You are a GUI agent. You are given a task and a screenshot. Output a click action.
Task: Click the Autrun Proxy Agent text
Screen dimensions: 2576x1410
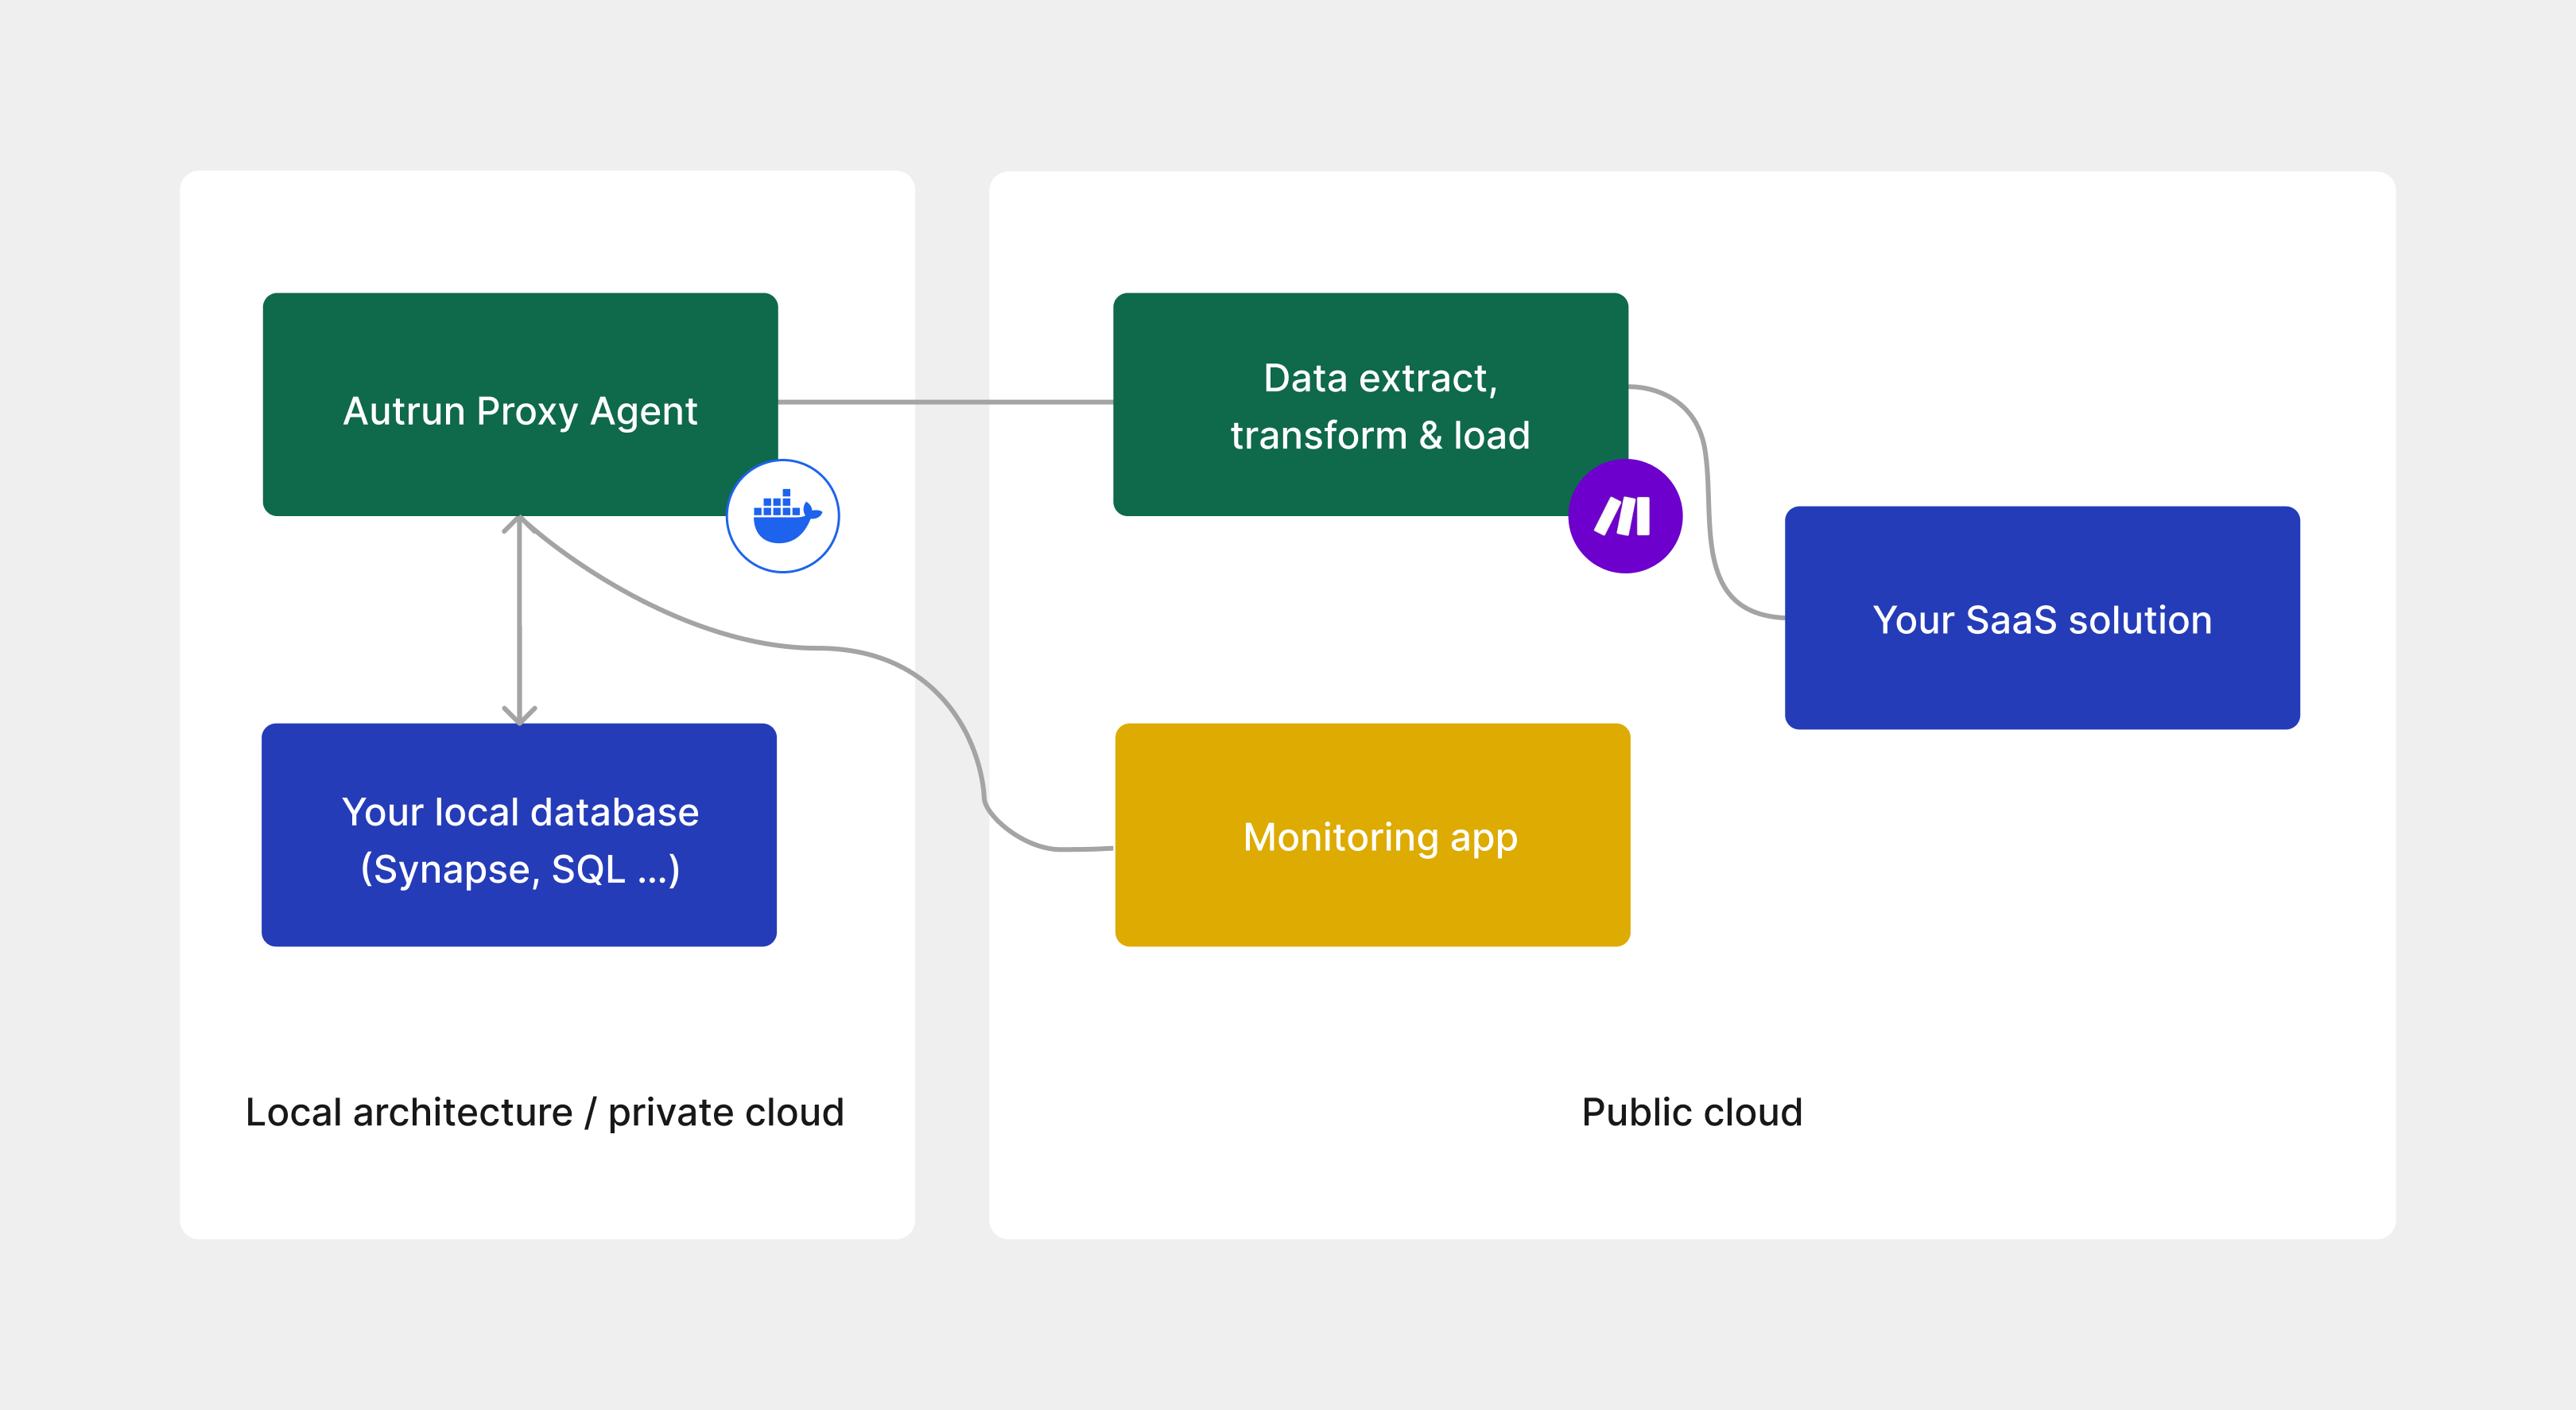520,411
